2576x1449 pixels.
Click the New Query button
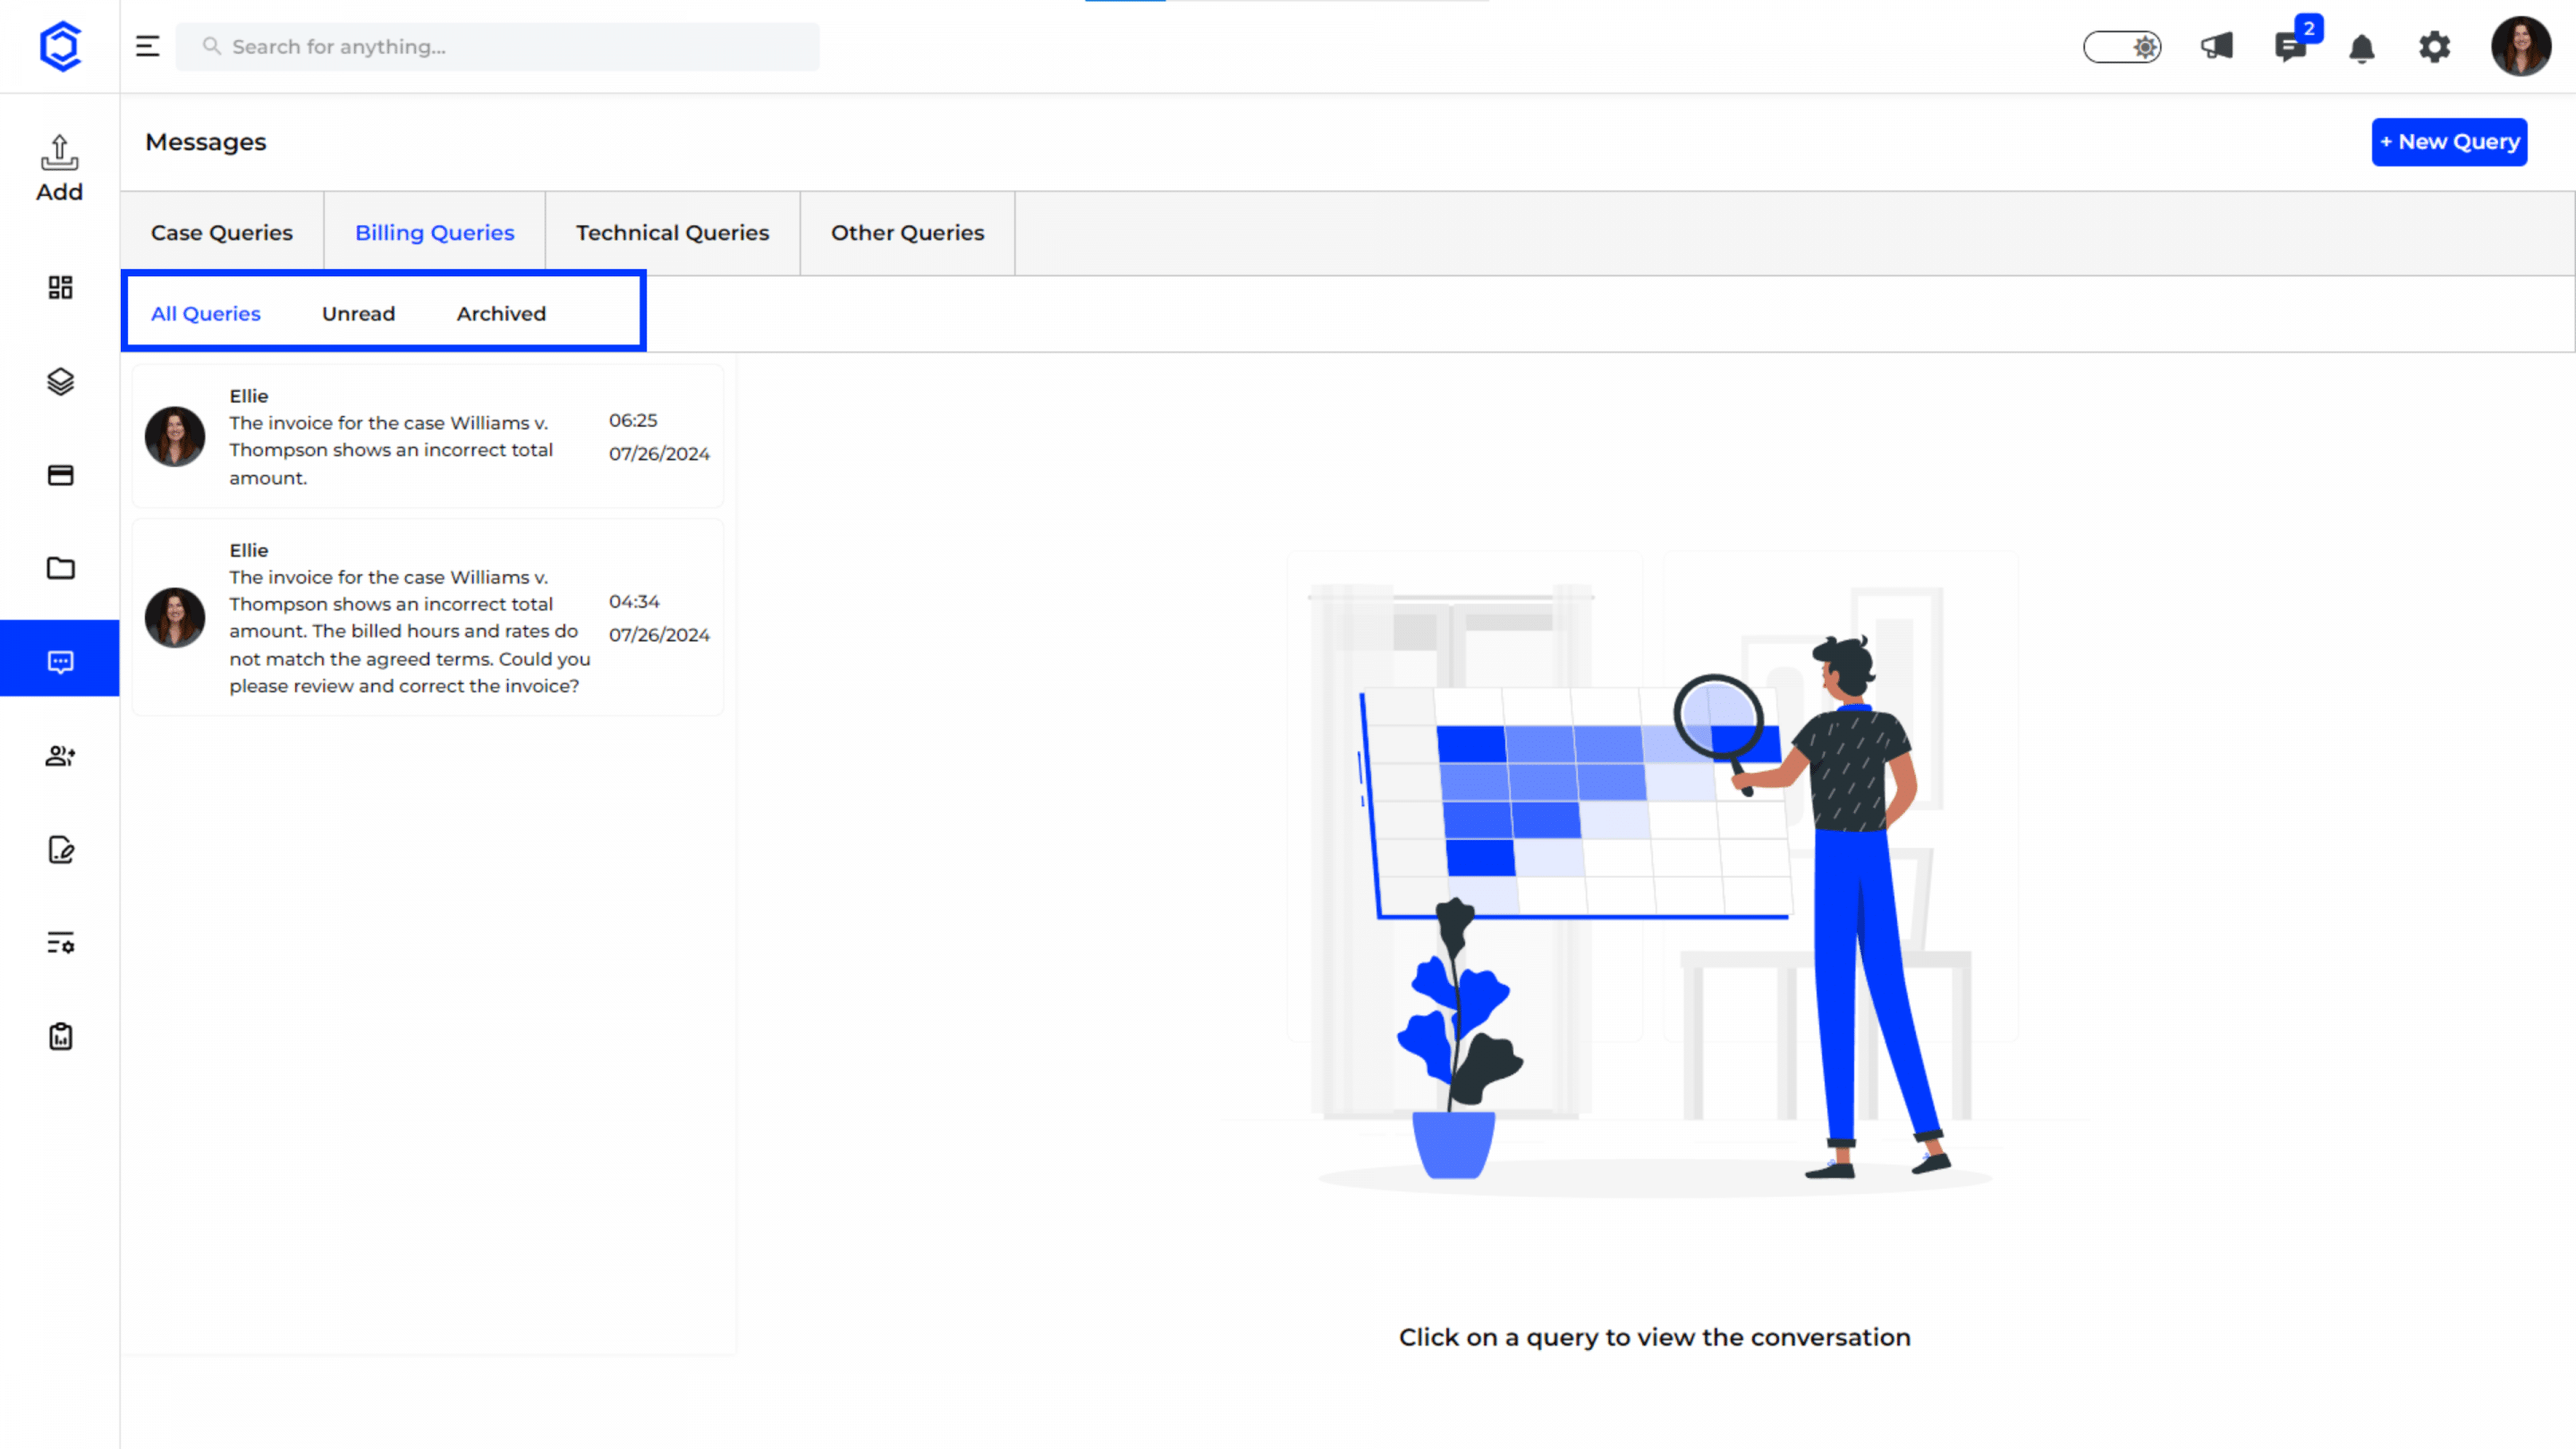tap(2449, 142)
